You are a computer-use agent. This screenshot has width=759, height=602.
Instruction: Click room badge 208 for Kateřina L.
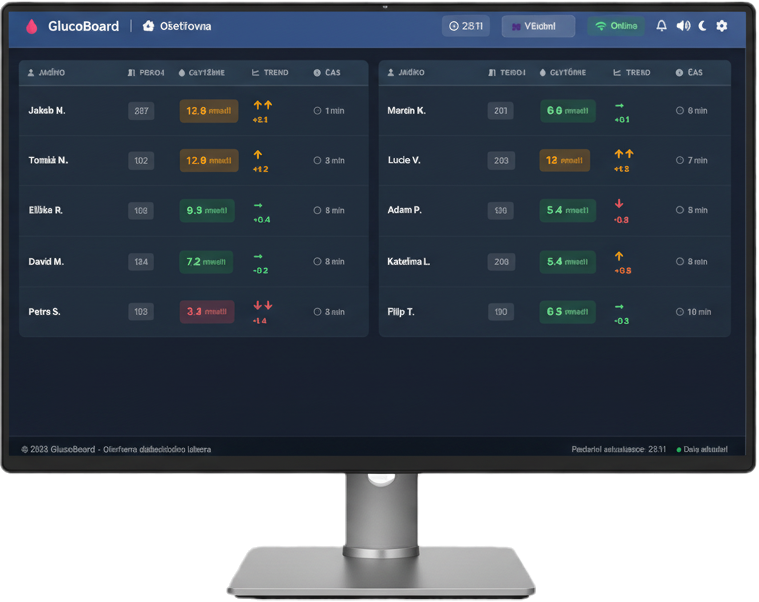click(x=501, y=262)
